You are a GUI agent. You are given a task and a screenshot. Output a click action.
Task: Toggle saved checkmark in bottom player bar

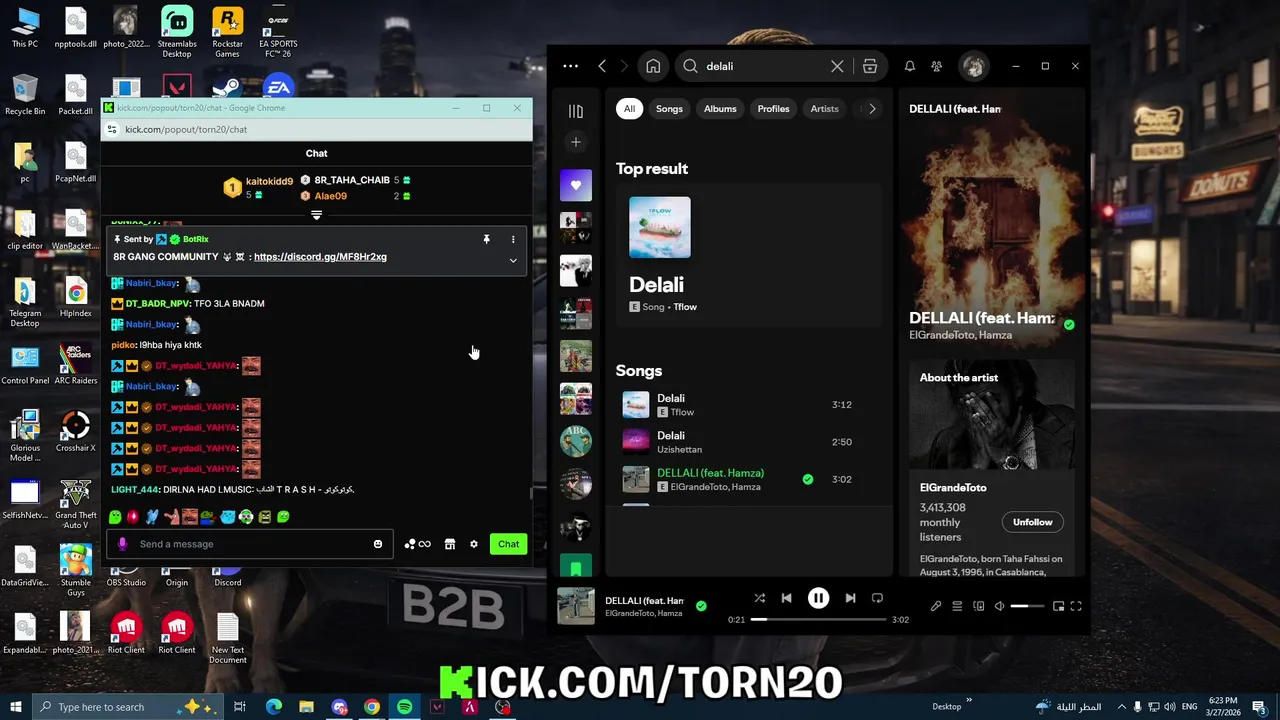click(701, 605)
